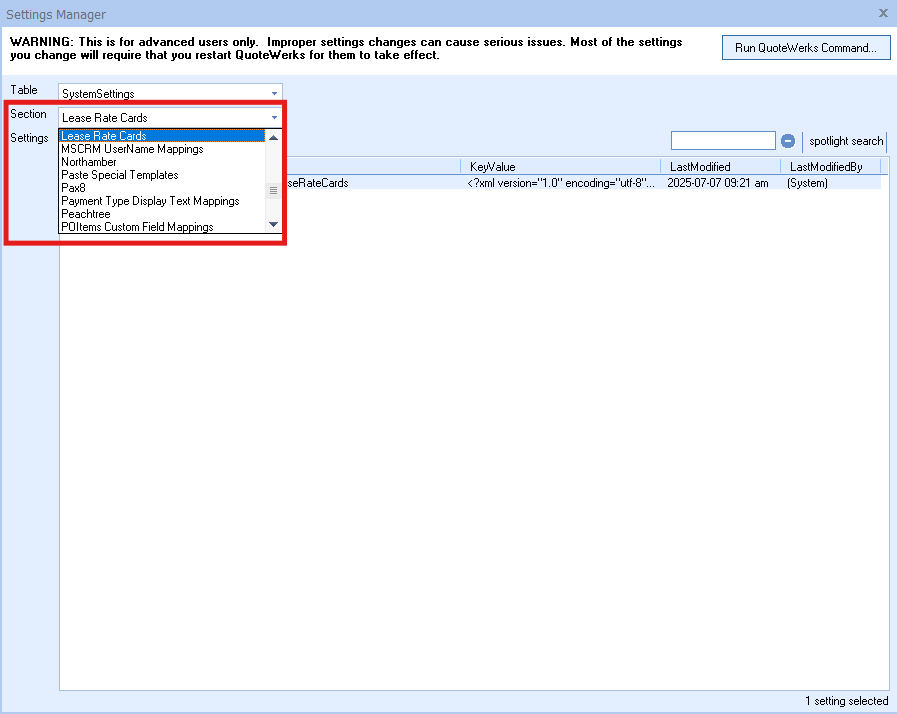The image size is (897, 714).
Task: Click the Run QuoteWerks Command button
Action: pos(806,48)
